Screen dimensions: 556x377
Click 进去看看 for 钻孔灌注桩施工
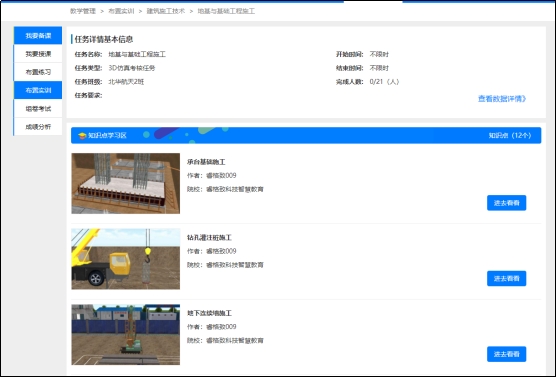(x=506, y=278)
